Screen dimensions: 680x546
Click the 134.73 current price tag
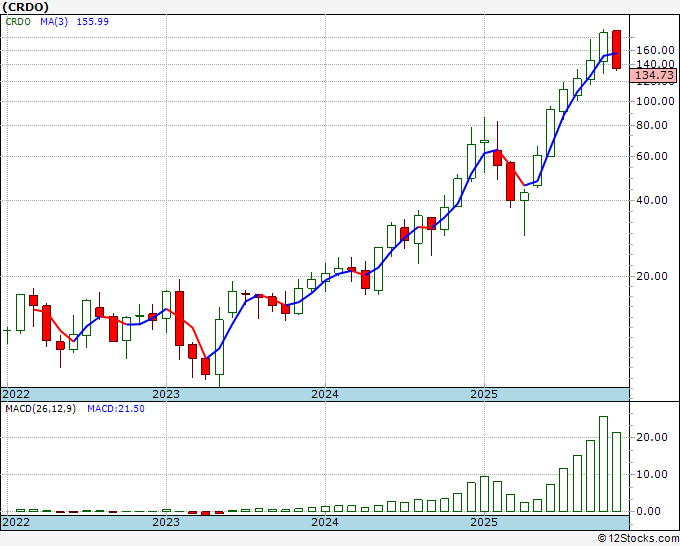click(654, 75)
